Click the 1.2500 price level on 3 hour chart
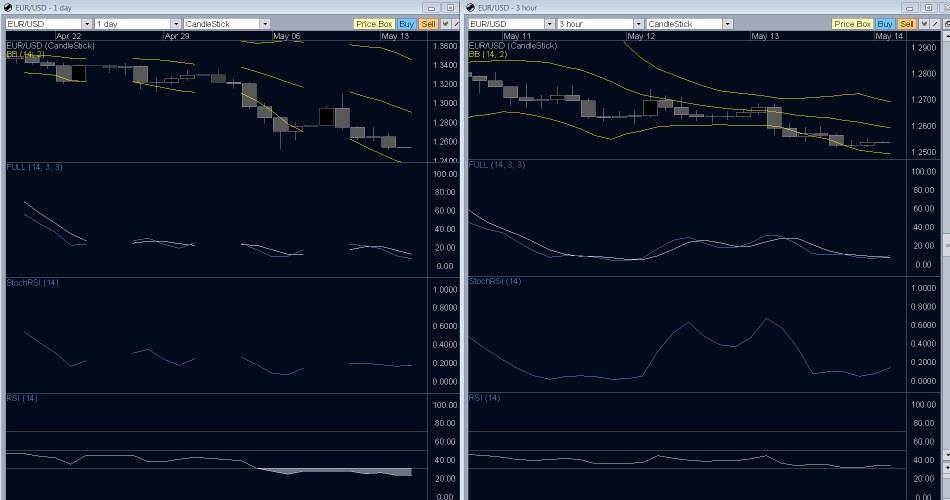This screenshot has width=950, height=500. (923, 152)
